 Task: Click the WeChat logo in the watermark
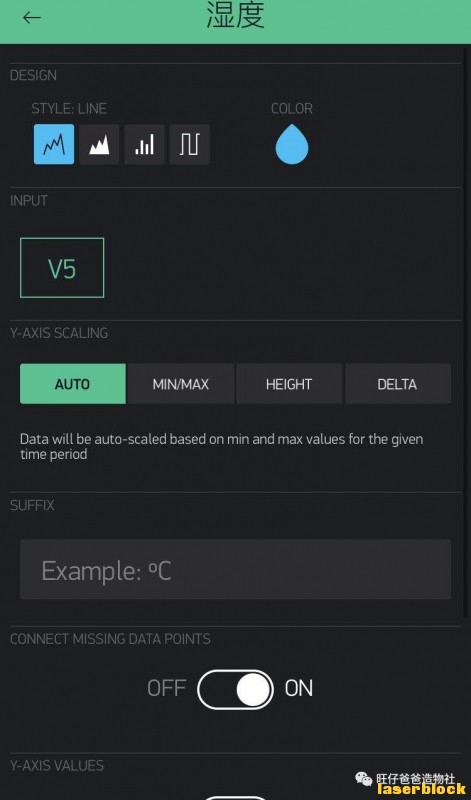coord(364,779)
